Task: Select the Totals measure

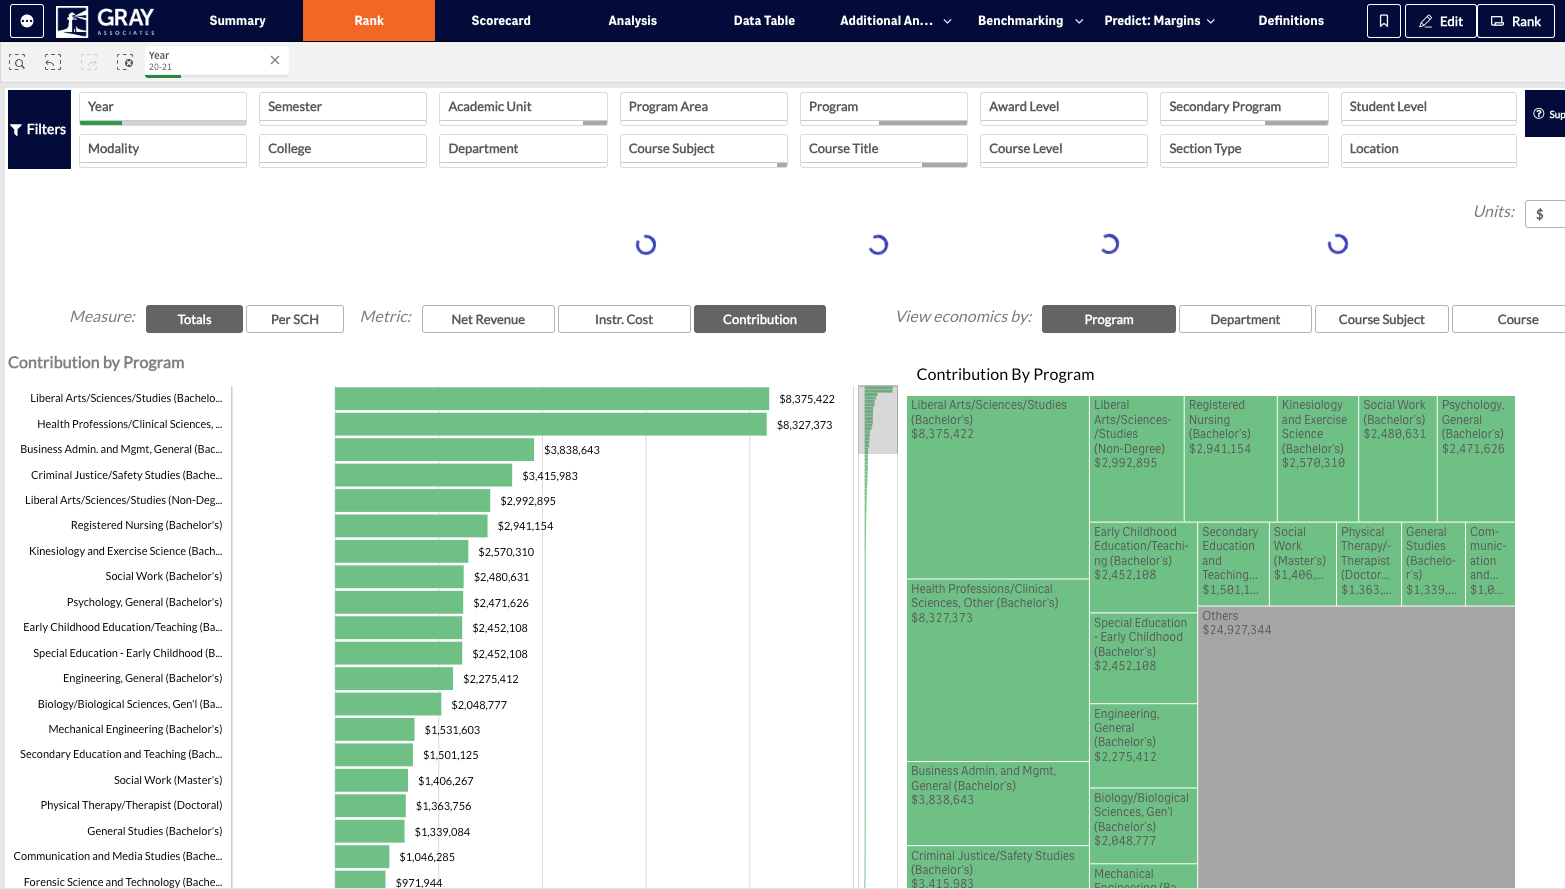Action: click(x=194, y=319)
